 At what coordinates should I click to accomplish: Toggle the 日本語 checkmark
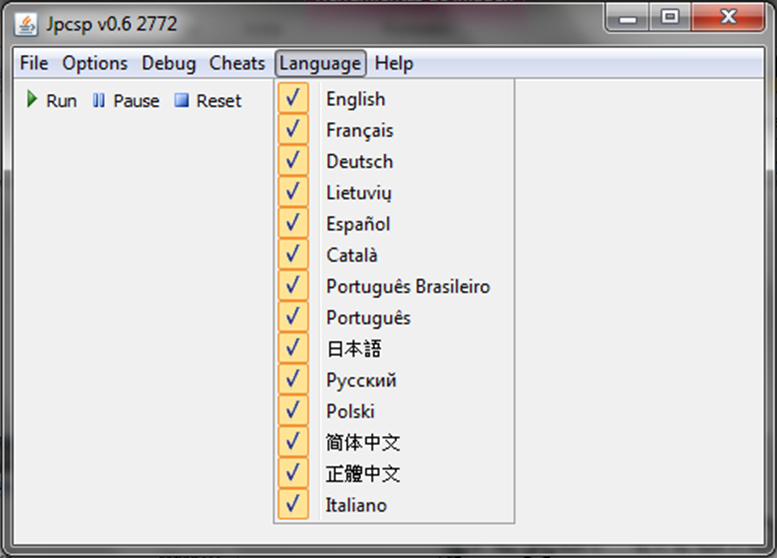(293, 348)
